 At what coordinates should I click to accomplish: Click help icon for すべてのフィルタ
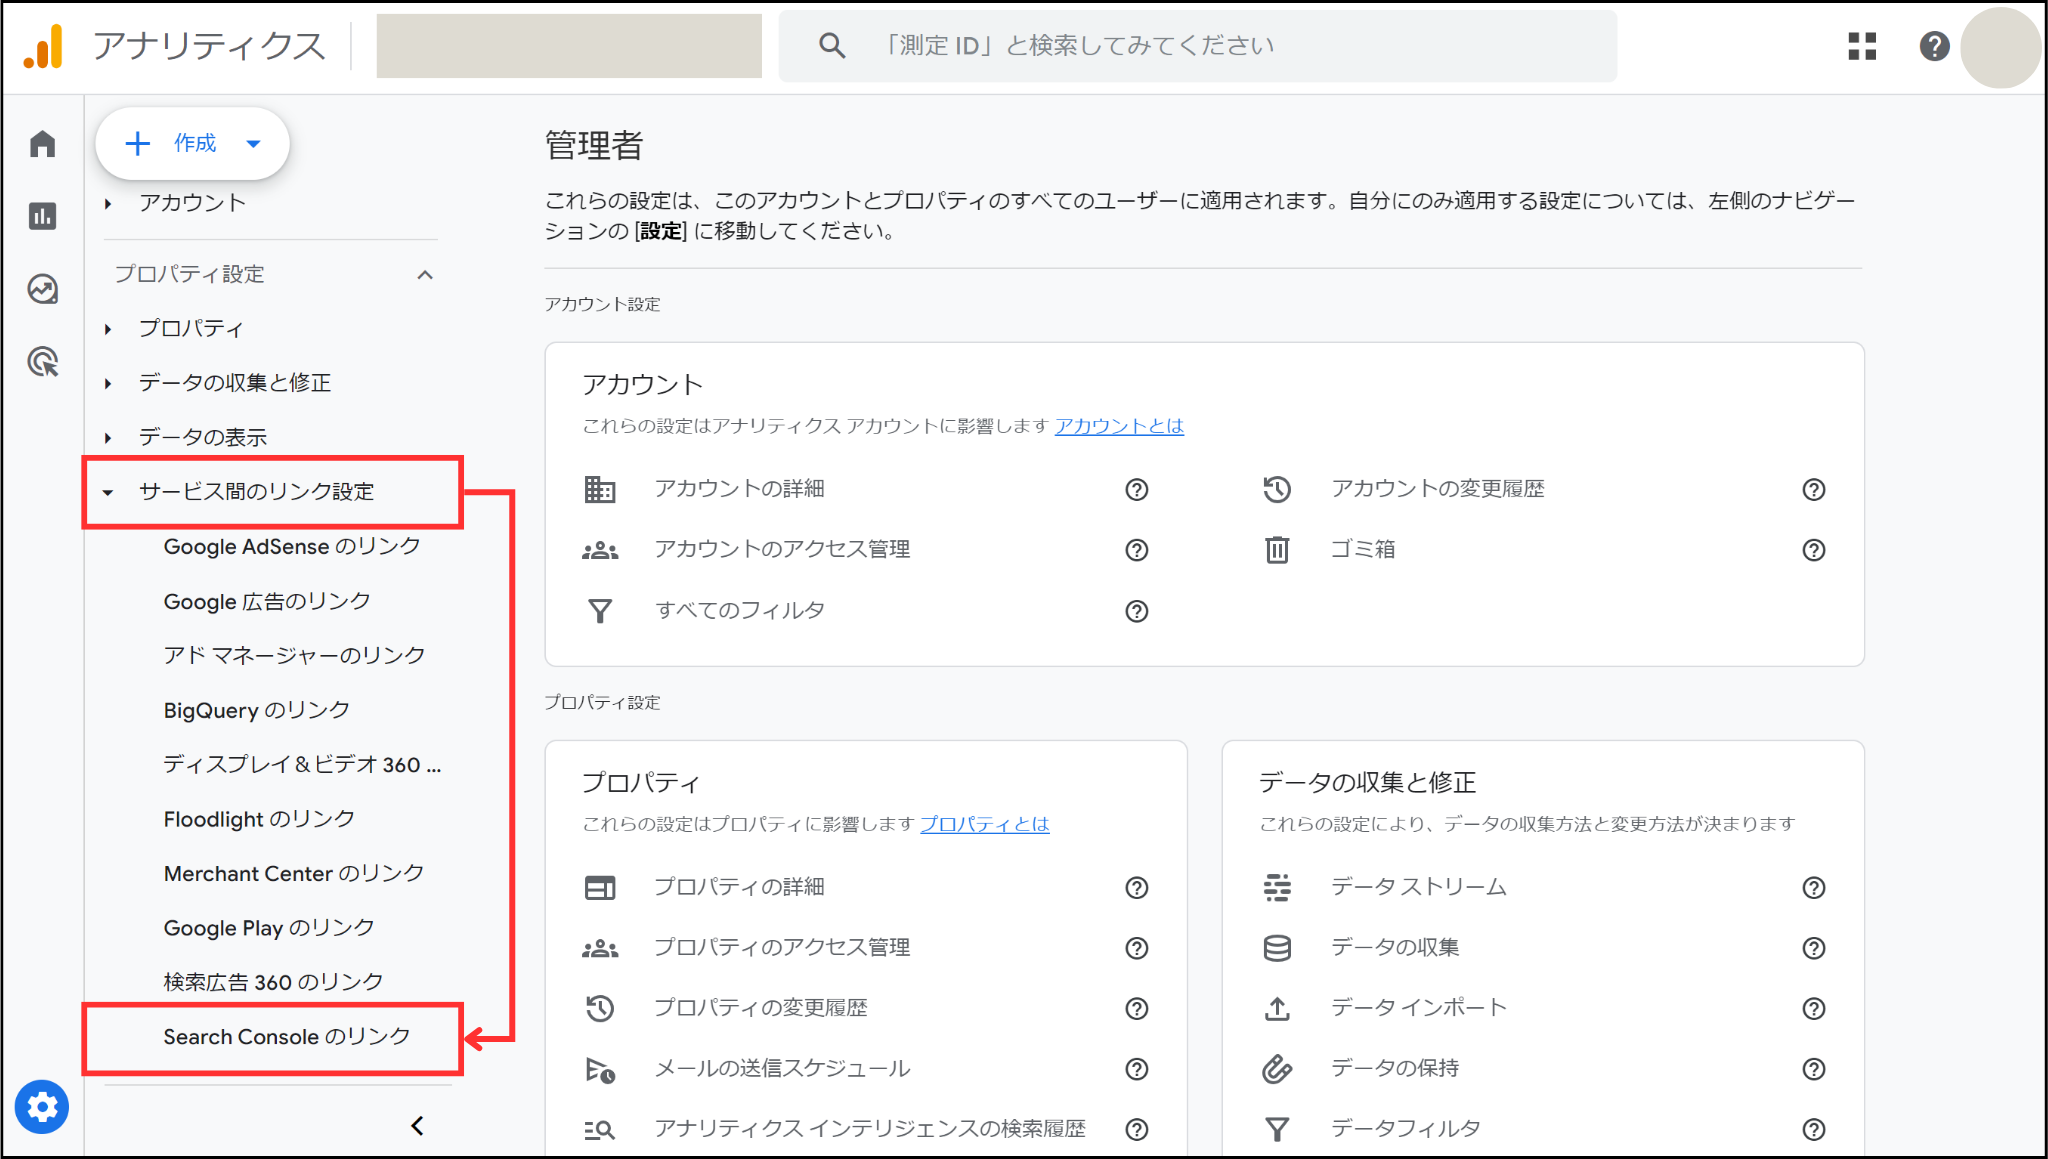(1137, 611)
